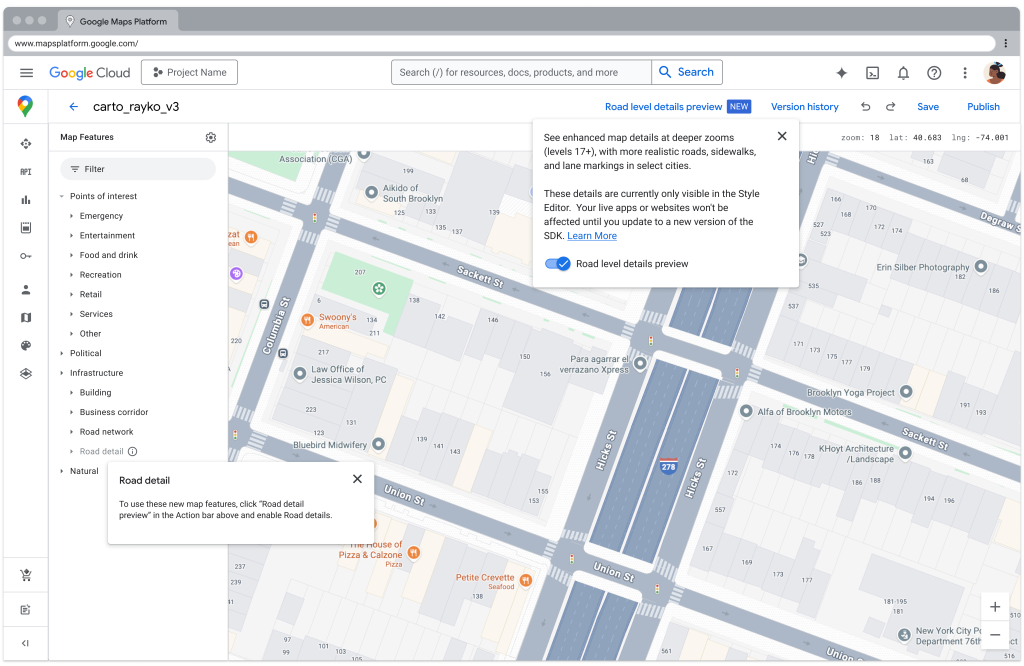Undo the last style change
The image size is (1024, 666).
point(865,106)
